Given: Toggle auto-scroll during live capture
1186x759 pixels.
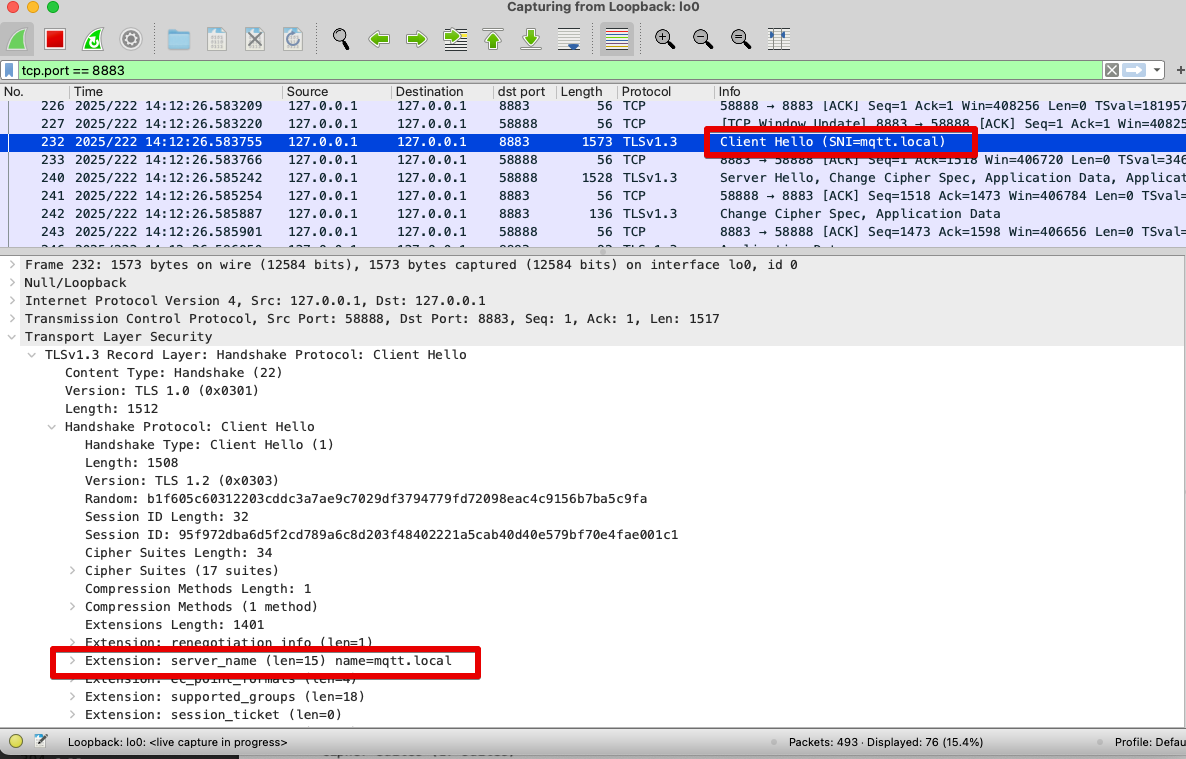Looking at the screenshot, I should 569,39.
